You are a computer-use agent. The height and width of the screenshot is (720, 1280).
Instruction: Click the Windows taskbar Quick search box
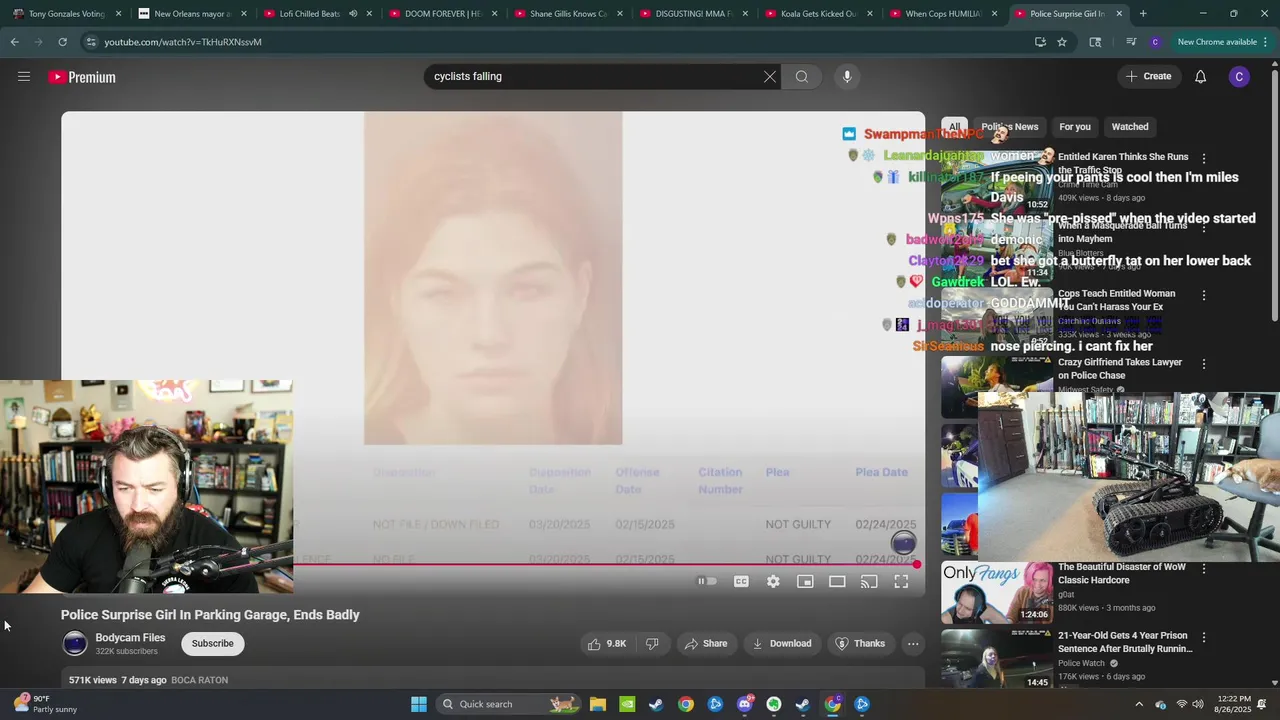click(x=508, y=704)
